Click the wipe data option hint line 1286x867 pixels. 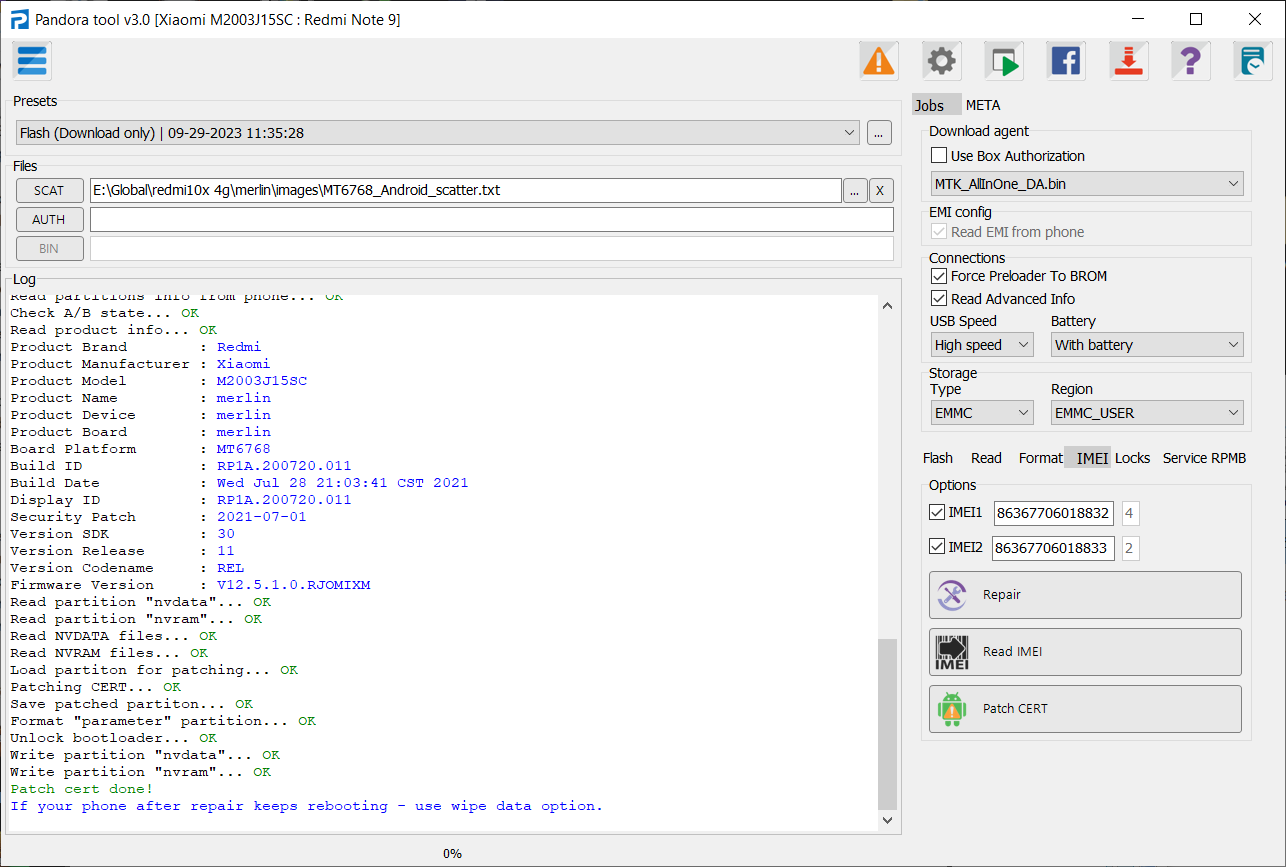tap(307, 806)
